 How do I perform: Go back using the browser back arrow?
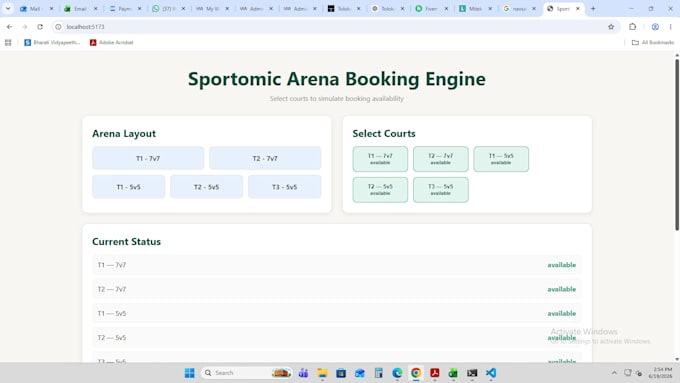click(x=10, y=27)
